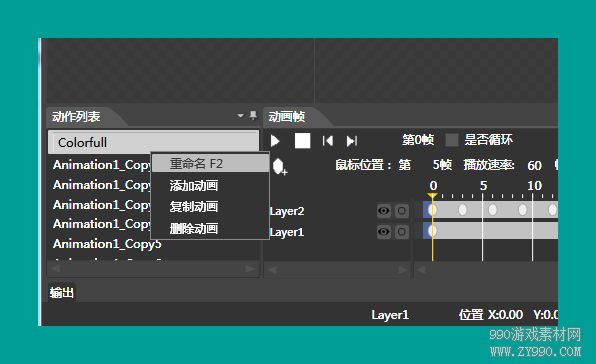
Task: Select the Colorfull animation entry
Action: click(154, 142)
